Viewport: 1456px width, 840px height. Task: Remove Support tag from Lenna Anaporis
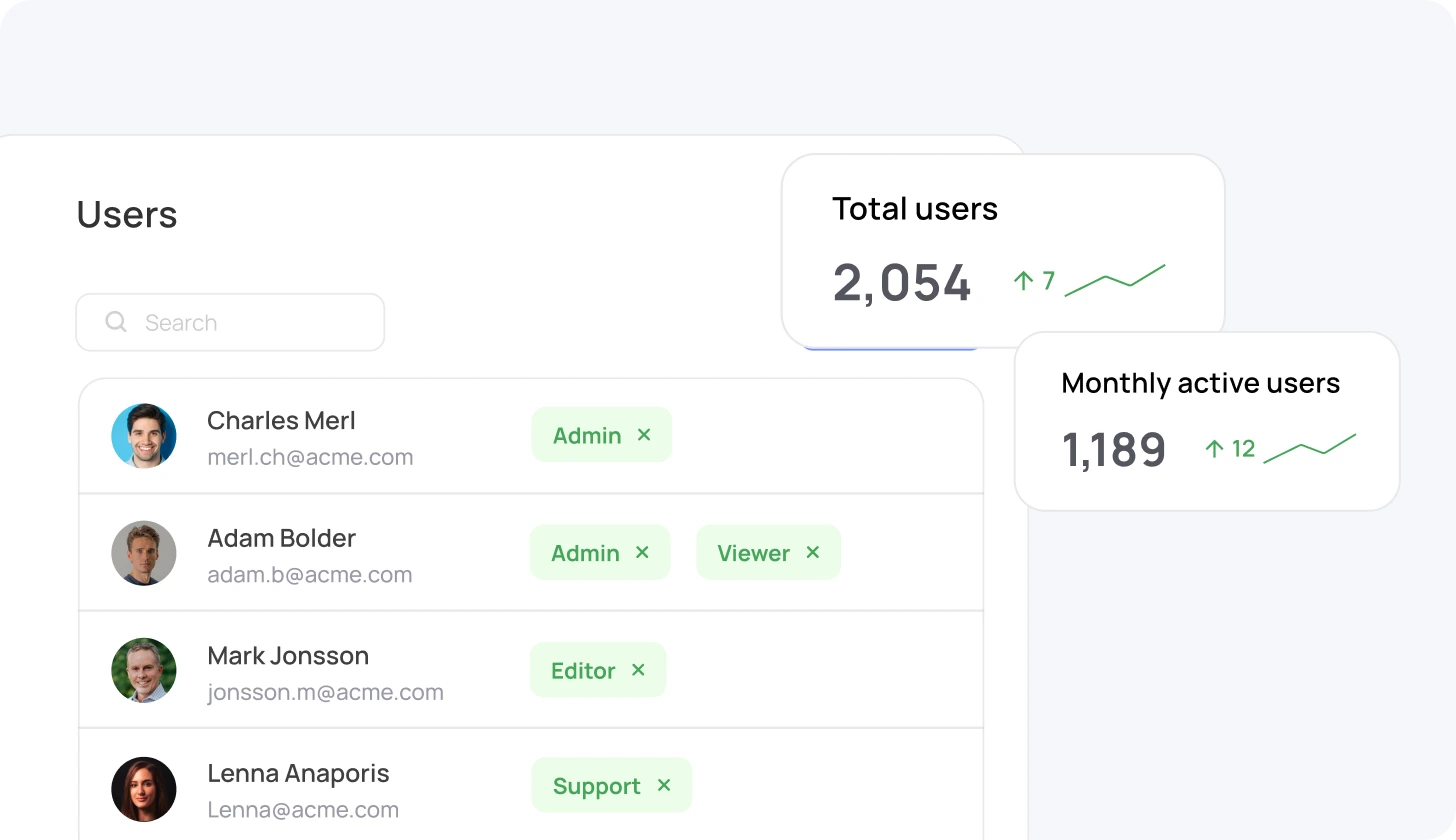coord(664,786)
